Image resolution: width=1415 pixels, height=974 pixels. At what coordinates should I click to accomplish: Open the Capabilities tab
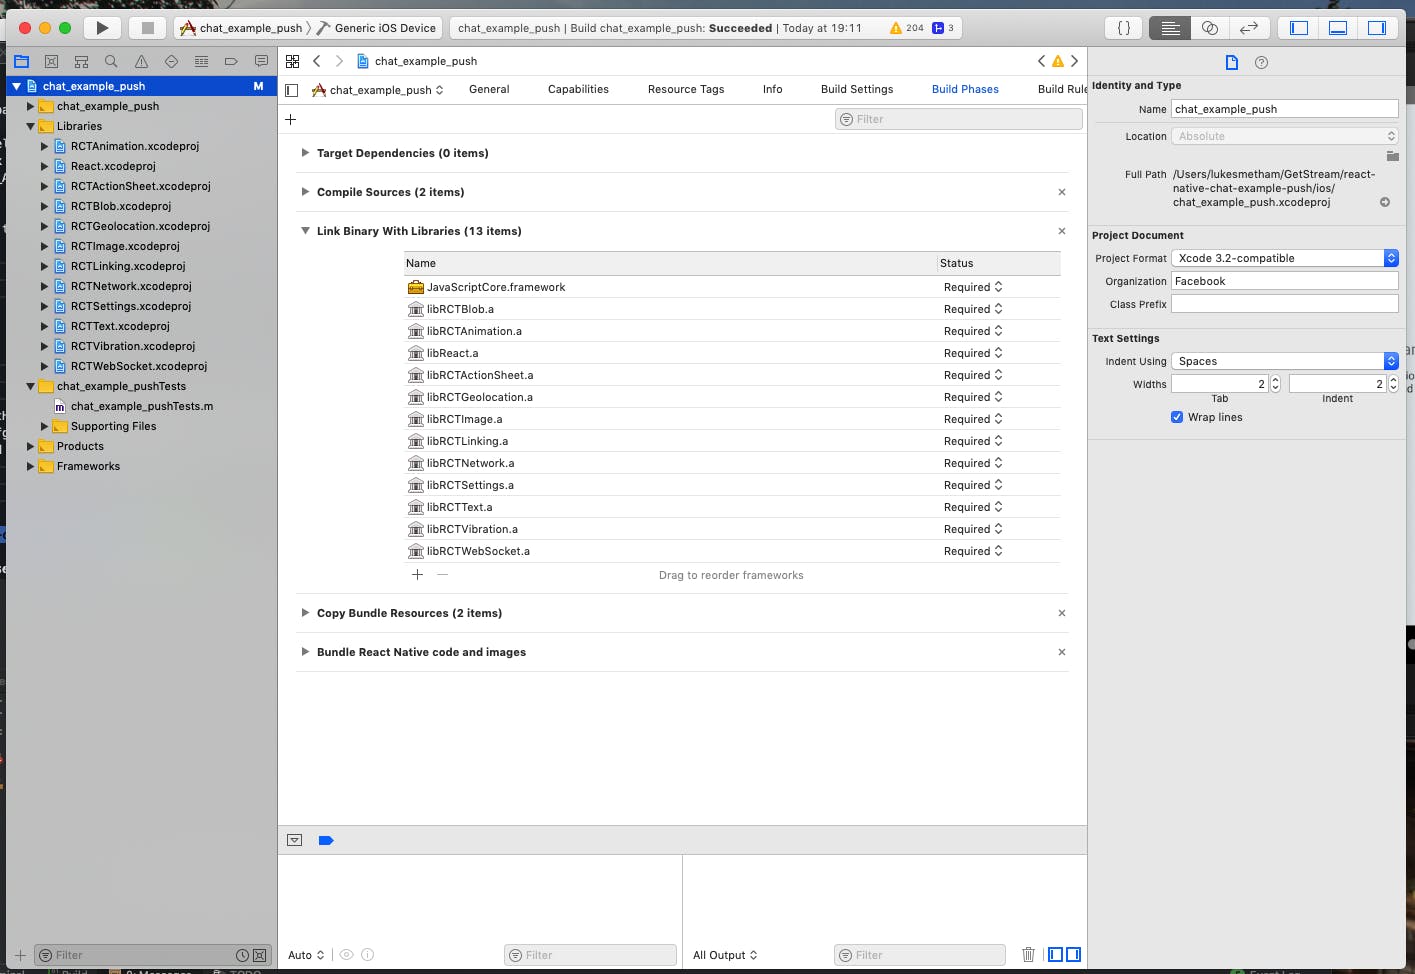pos(578,89)
